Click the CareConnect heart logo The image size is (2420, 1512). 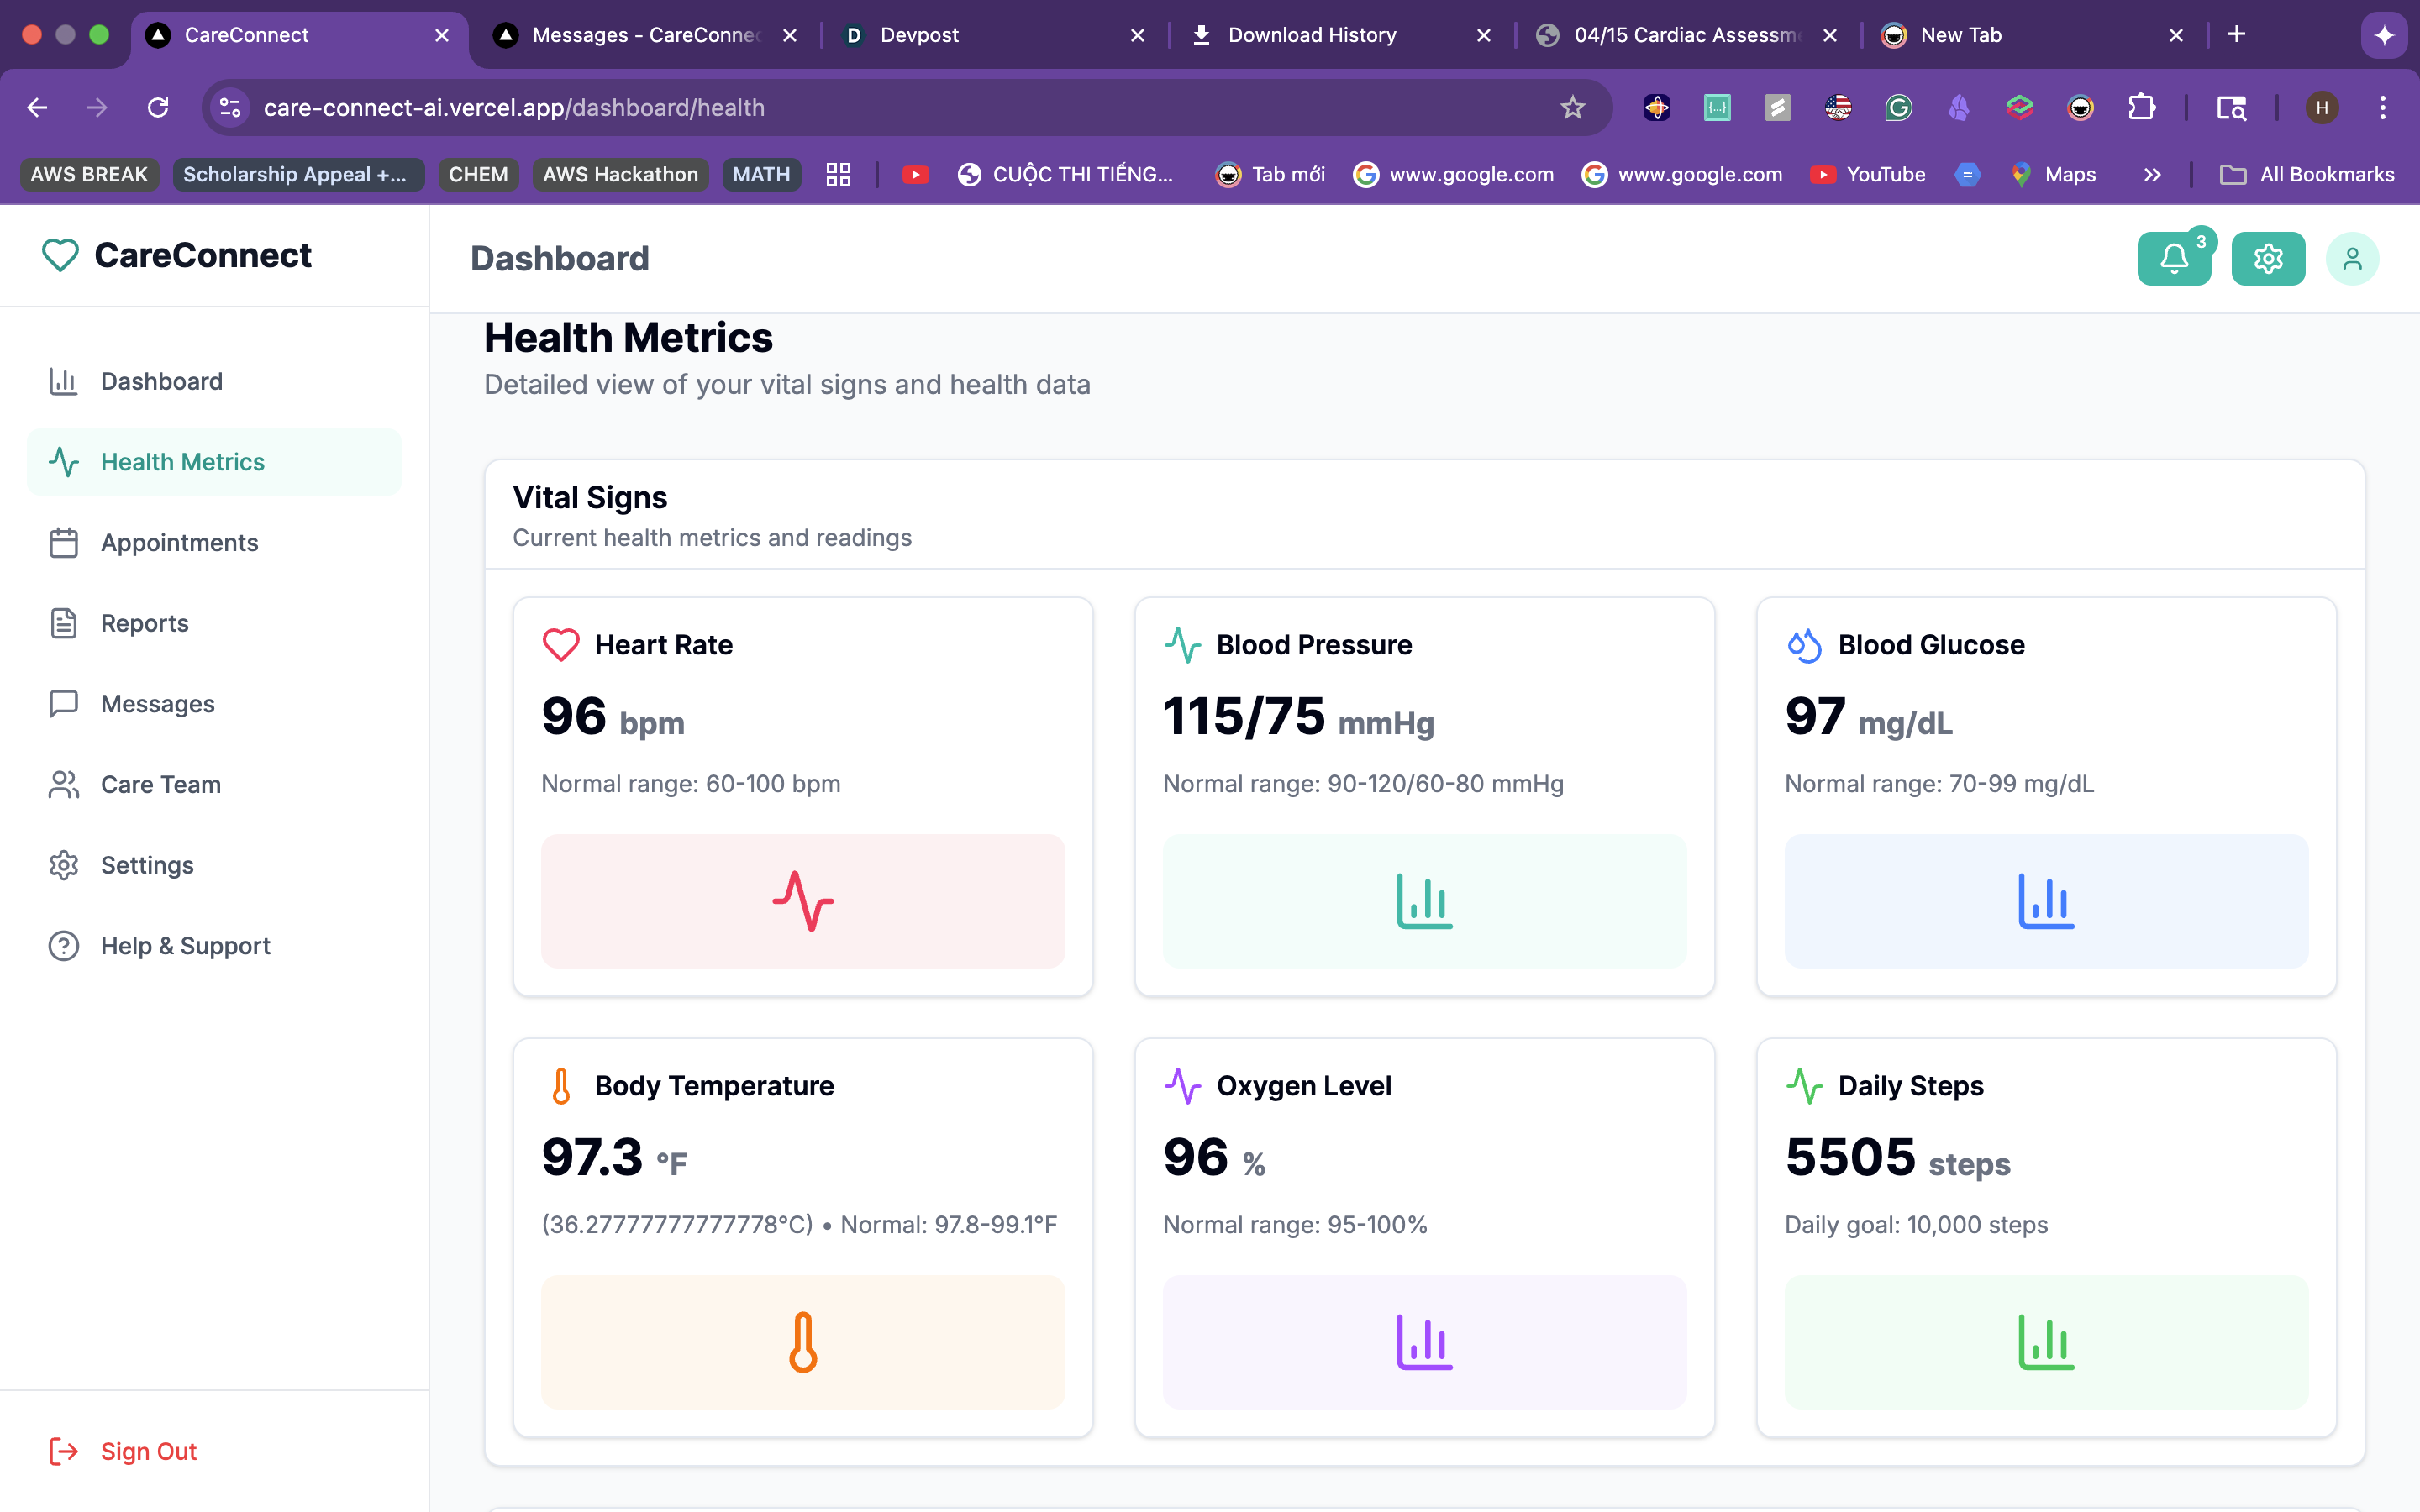pos(60,255)
